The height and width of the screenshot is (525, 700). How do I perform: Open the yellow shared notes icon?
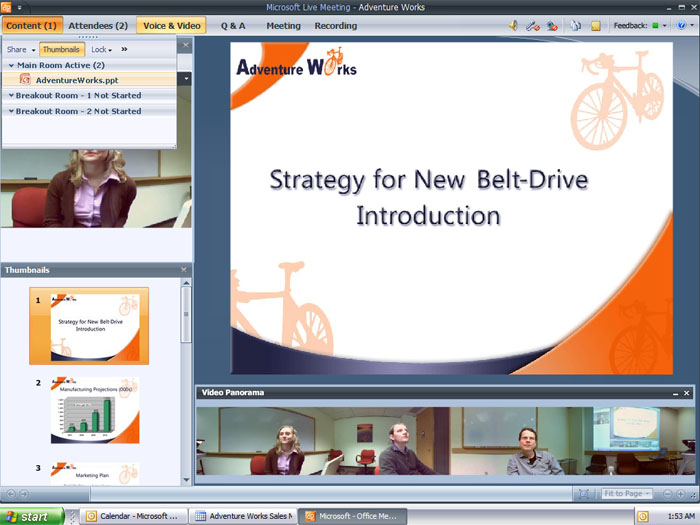click(x=596, y=26)
